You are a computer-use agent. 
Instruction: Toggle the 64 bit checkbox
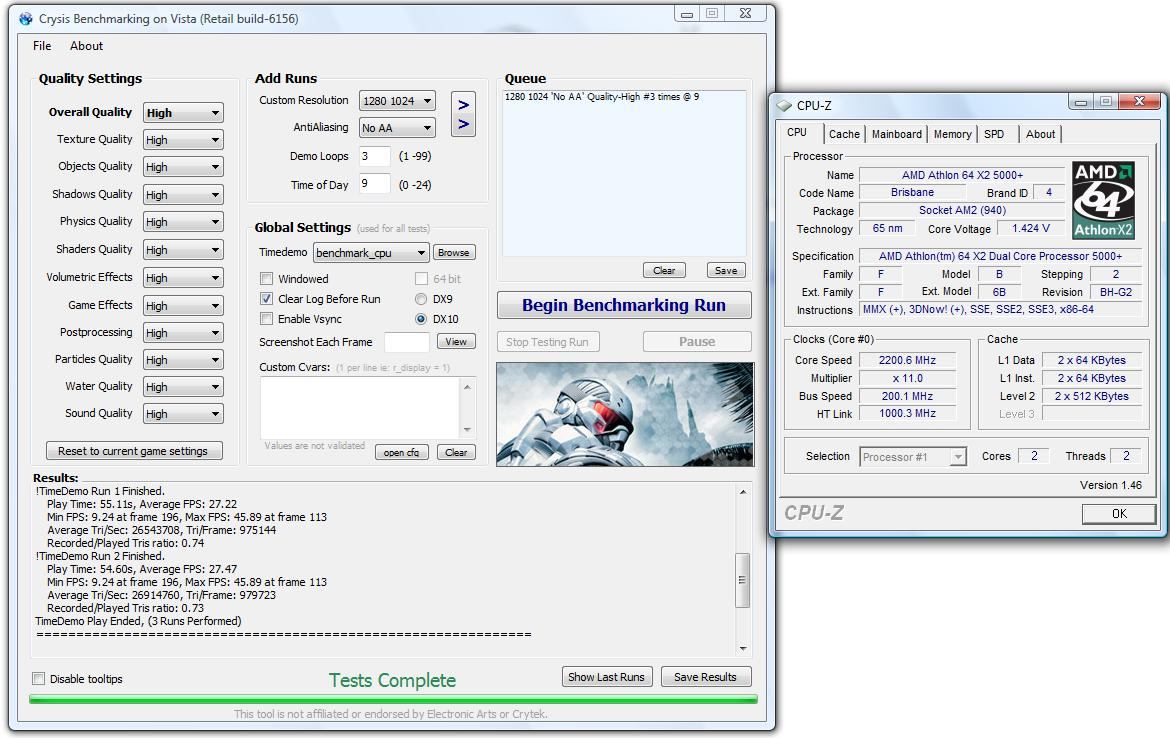coord(421,278)
